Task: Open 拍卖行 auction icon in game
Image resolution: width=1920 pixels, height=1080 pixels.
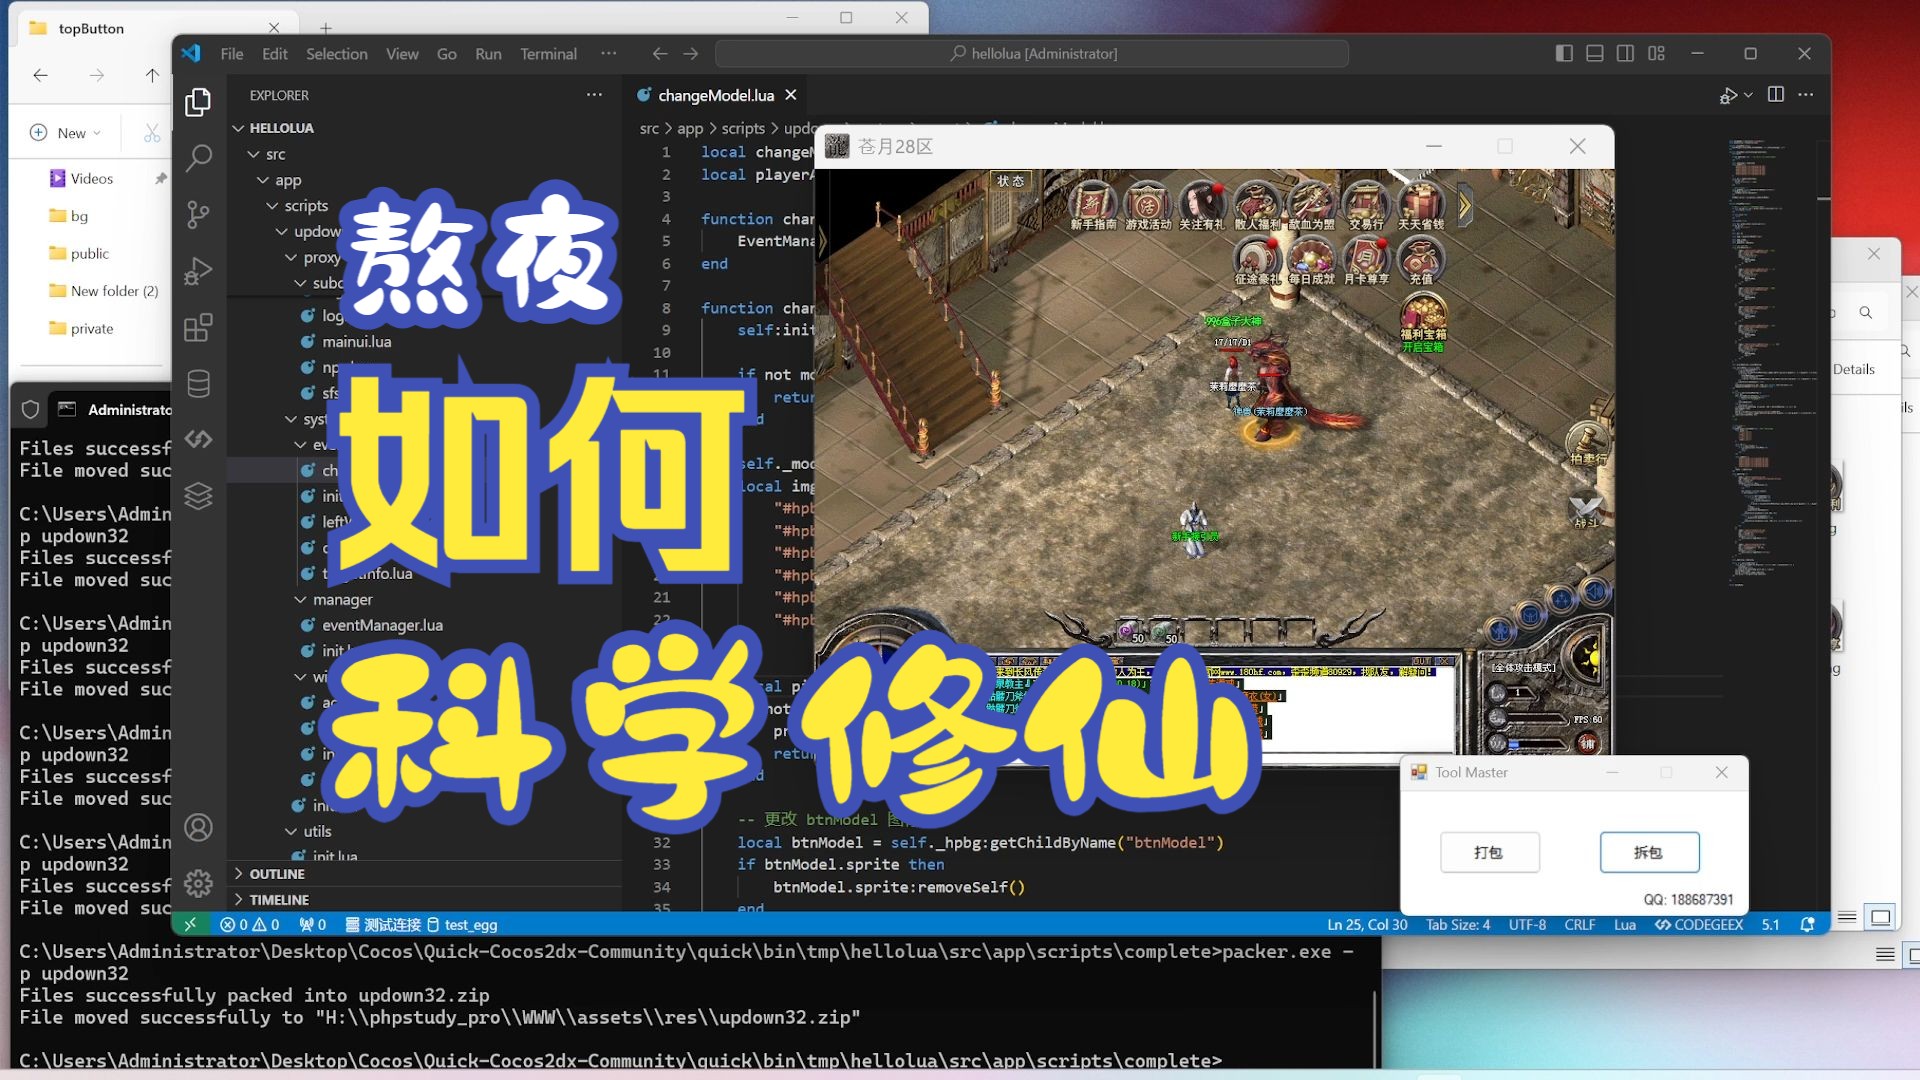Action: coord(1587,444)
